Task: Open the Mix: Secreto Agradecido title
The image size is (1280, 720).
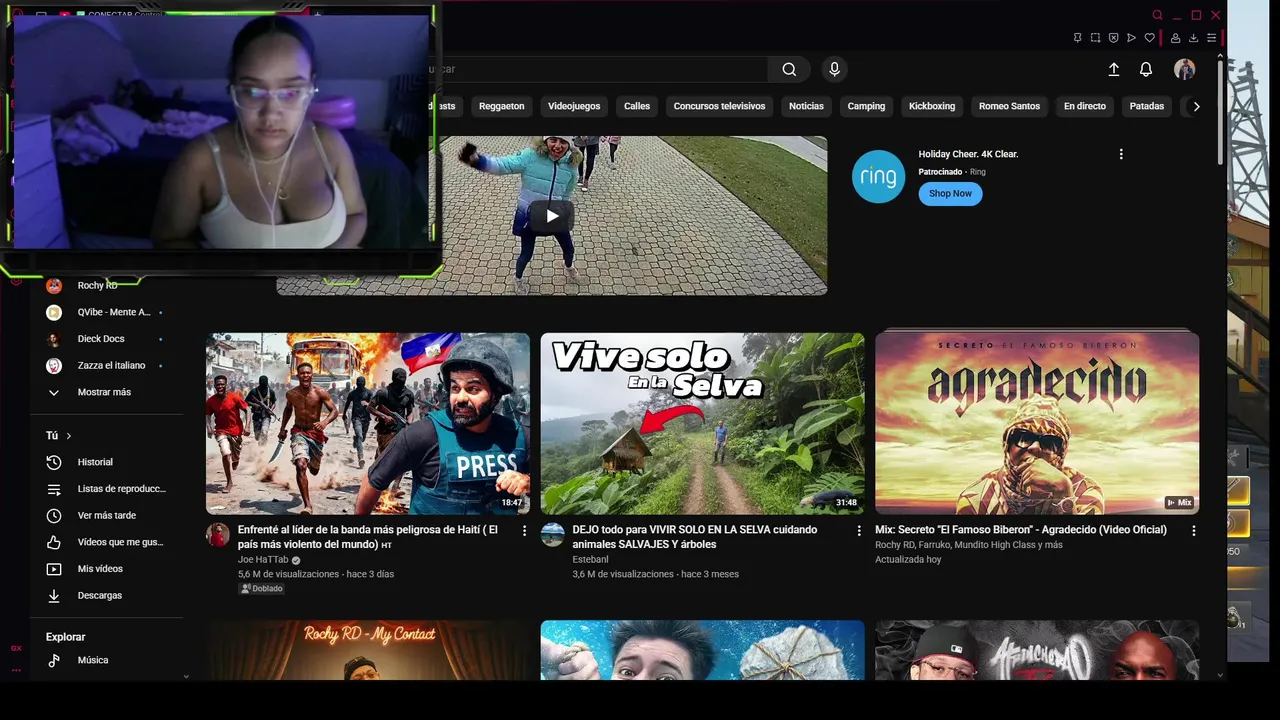Action: pyautogui.click(x=1021, y=530)
